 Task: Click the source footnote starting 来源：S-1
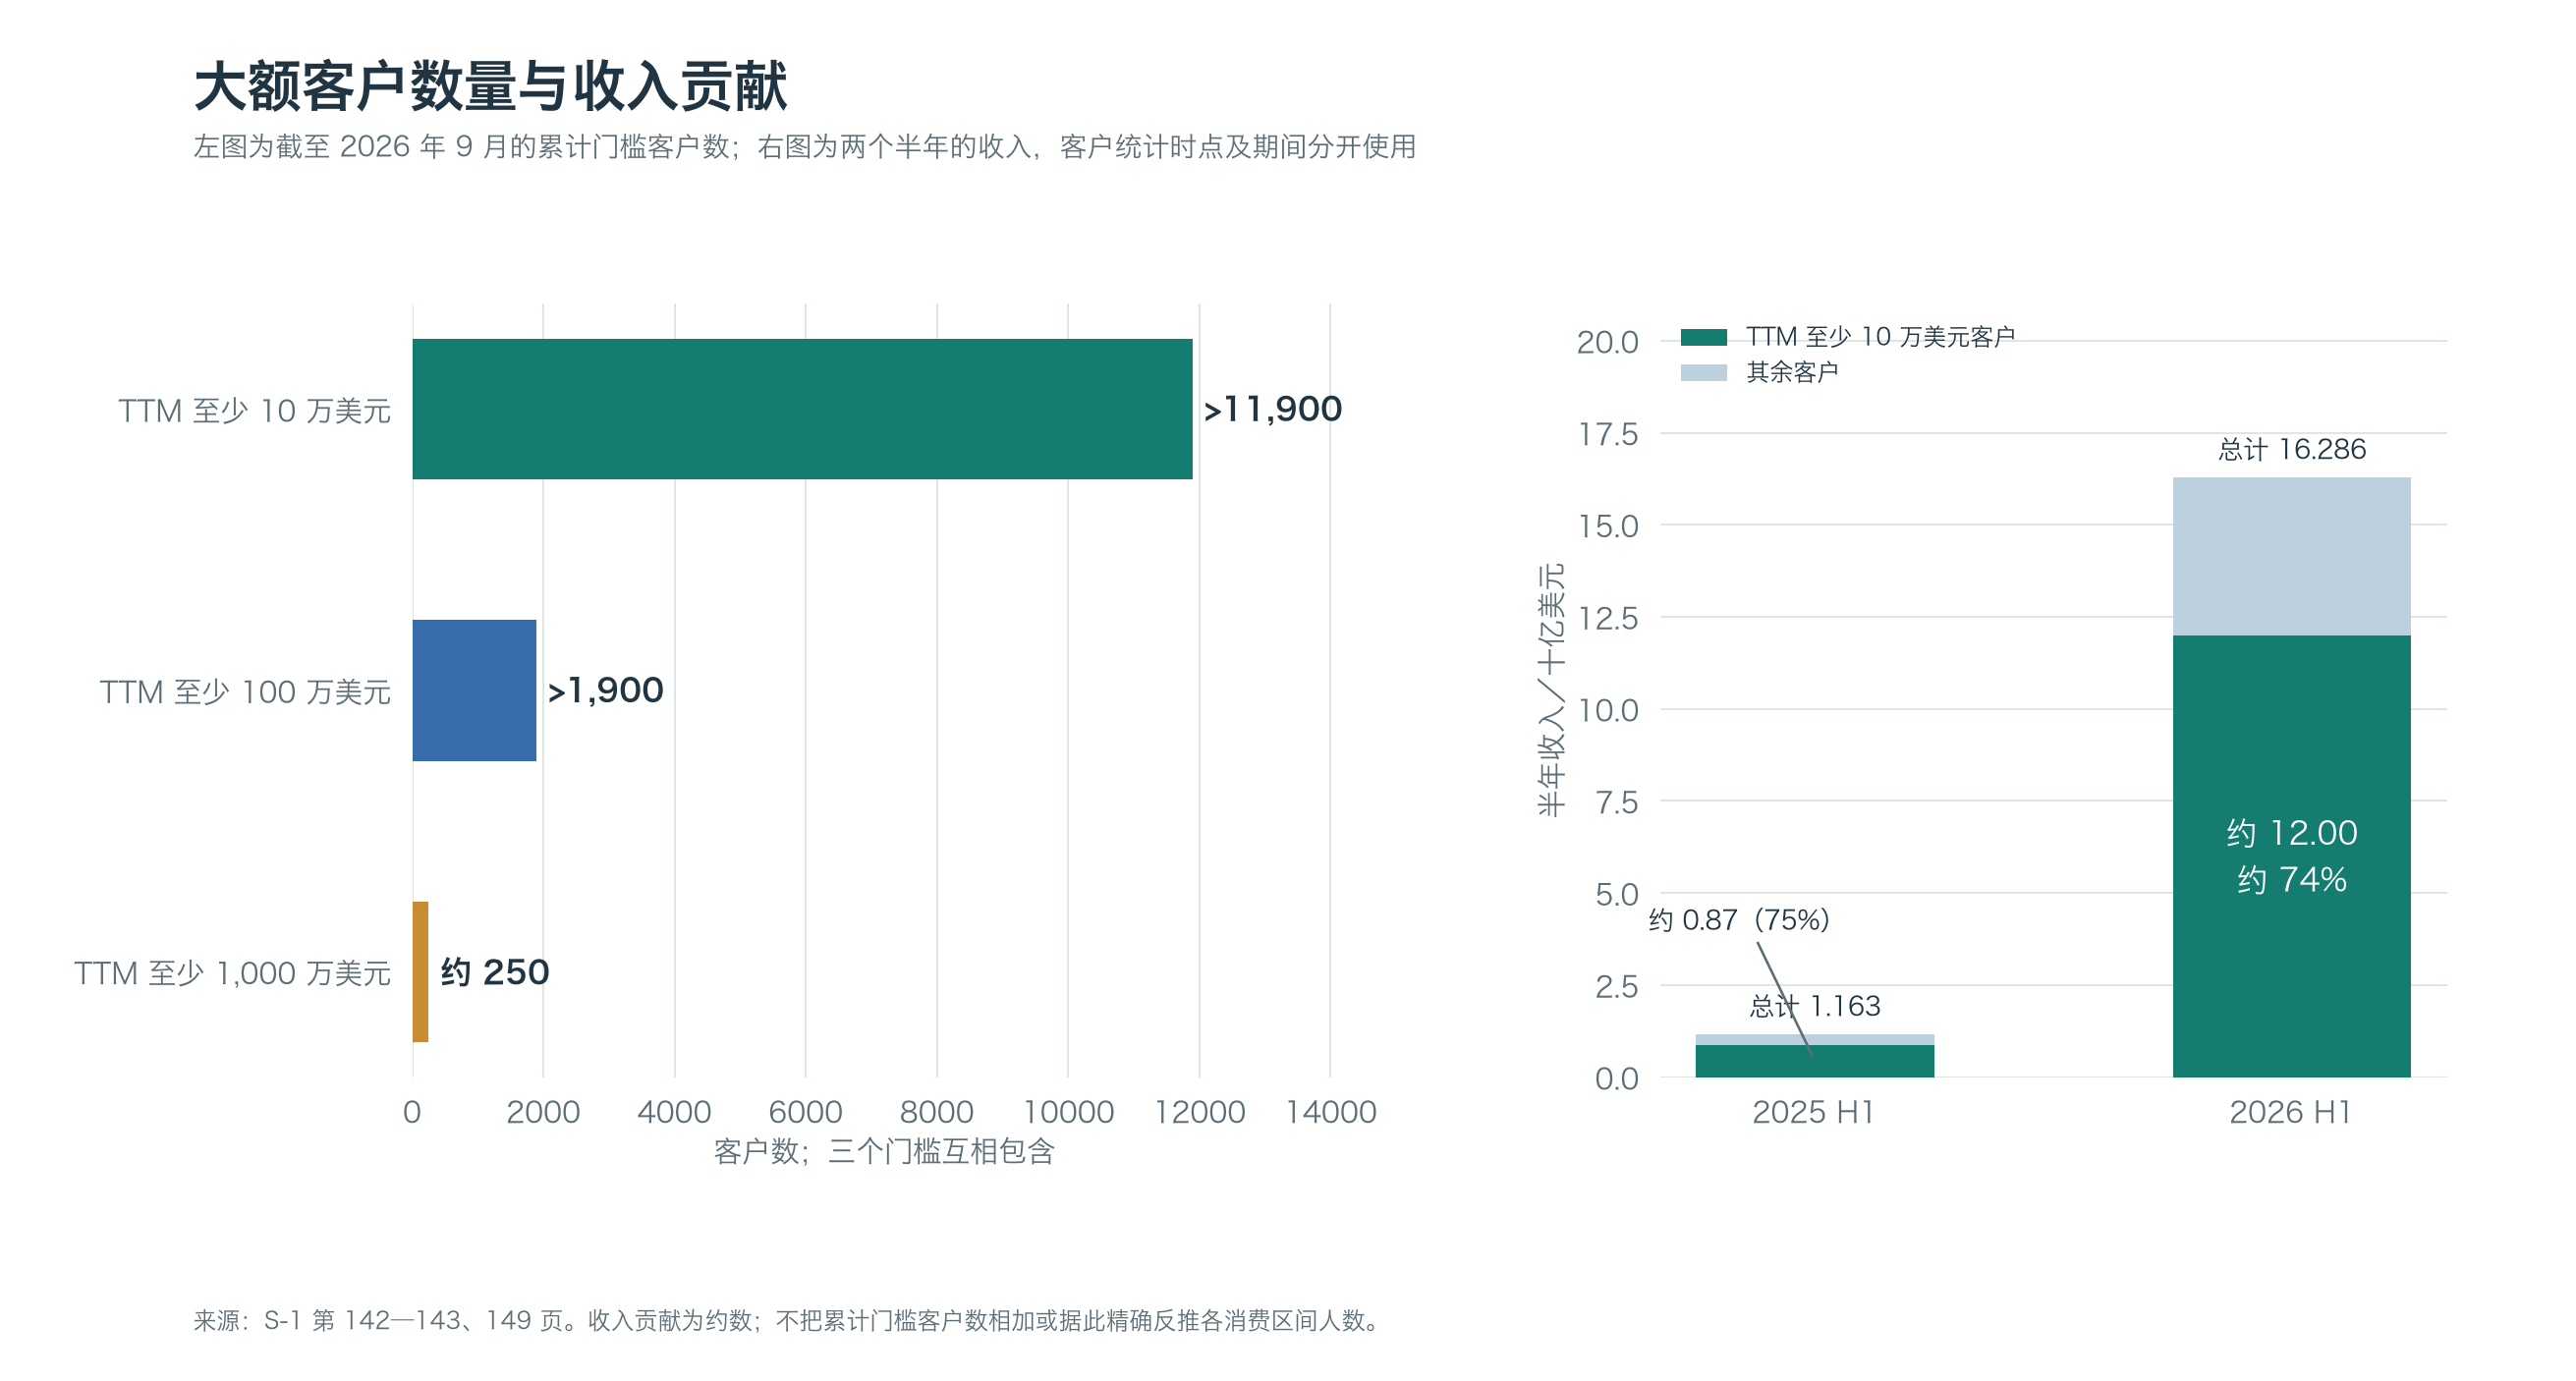(x=790, y=1321)
